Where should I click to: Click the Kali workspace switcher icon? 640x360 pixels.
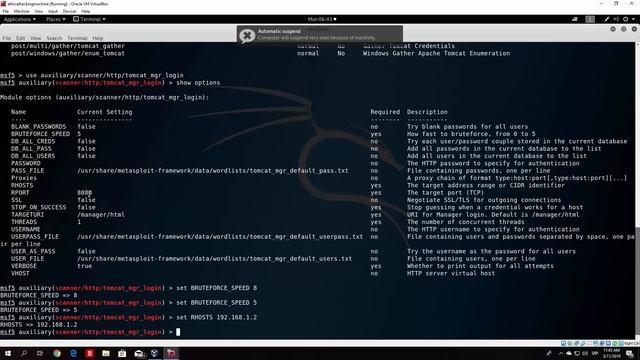pyautogui.click(x=590, y=19)
